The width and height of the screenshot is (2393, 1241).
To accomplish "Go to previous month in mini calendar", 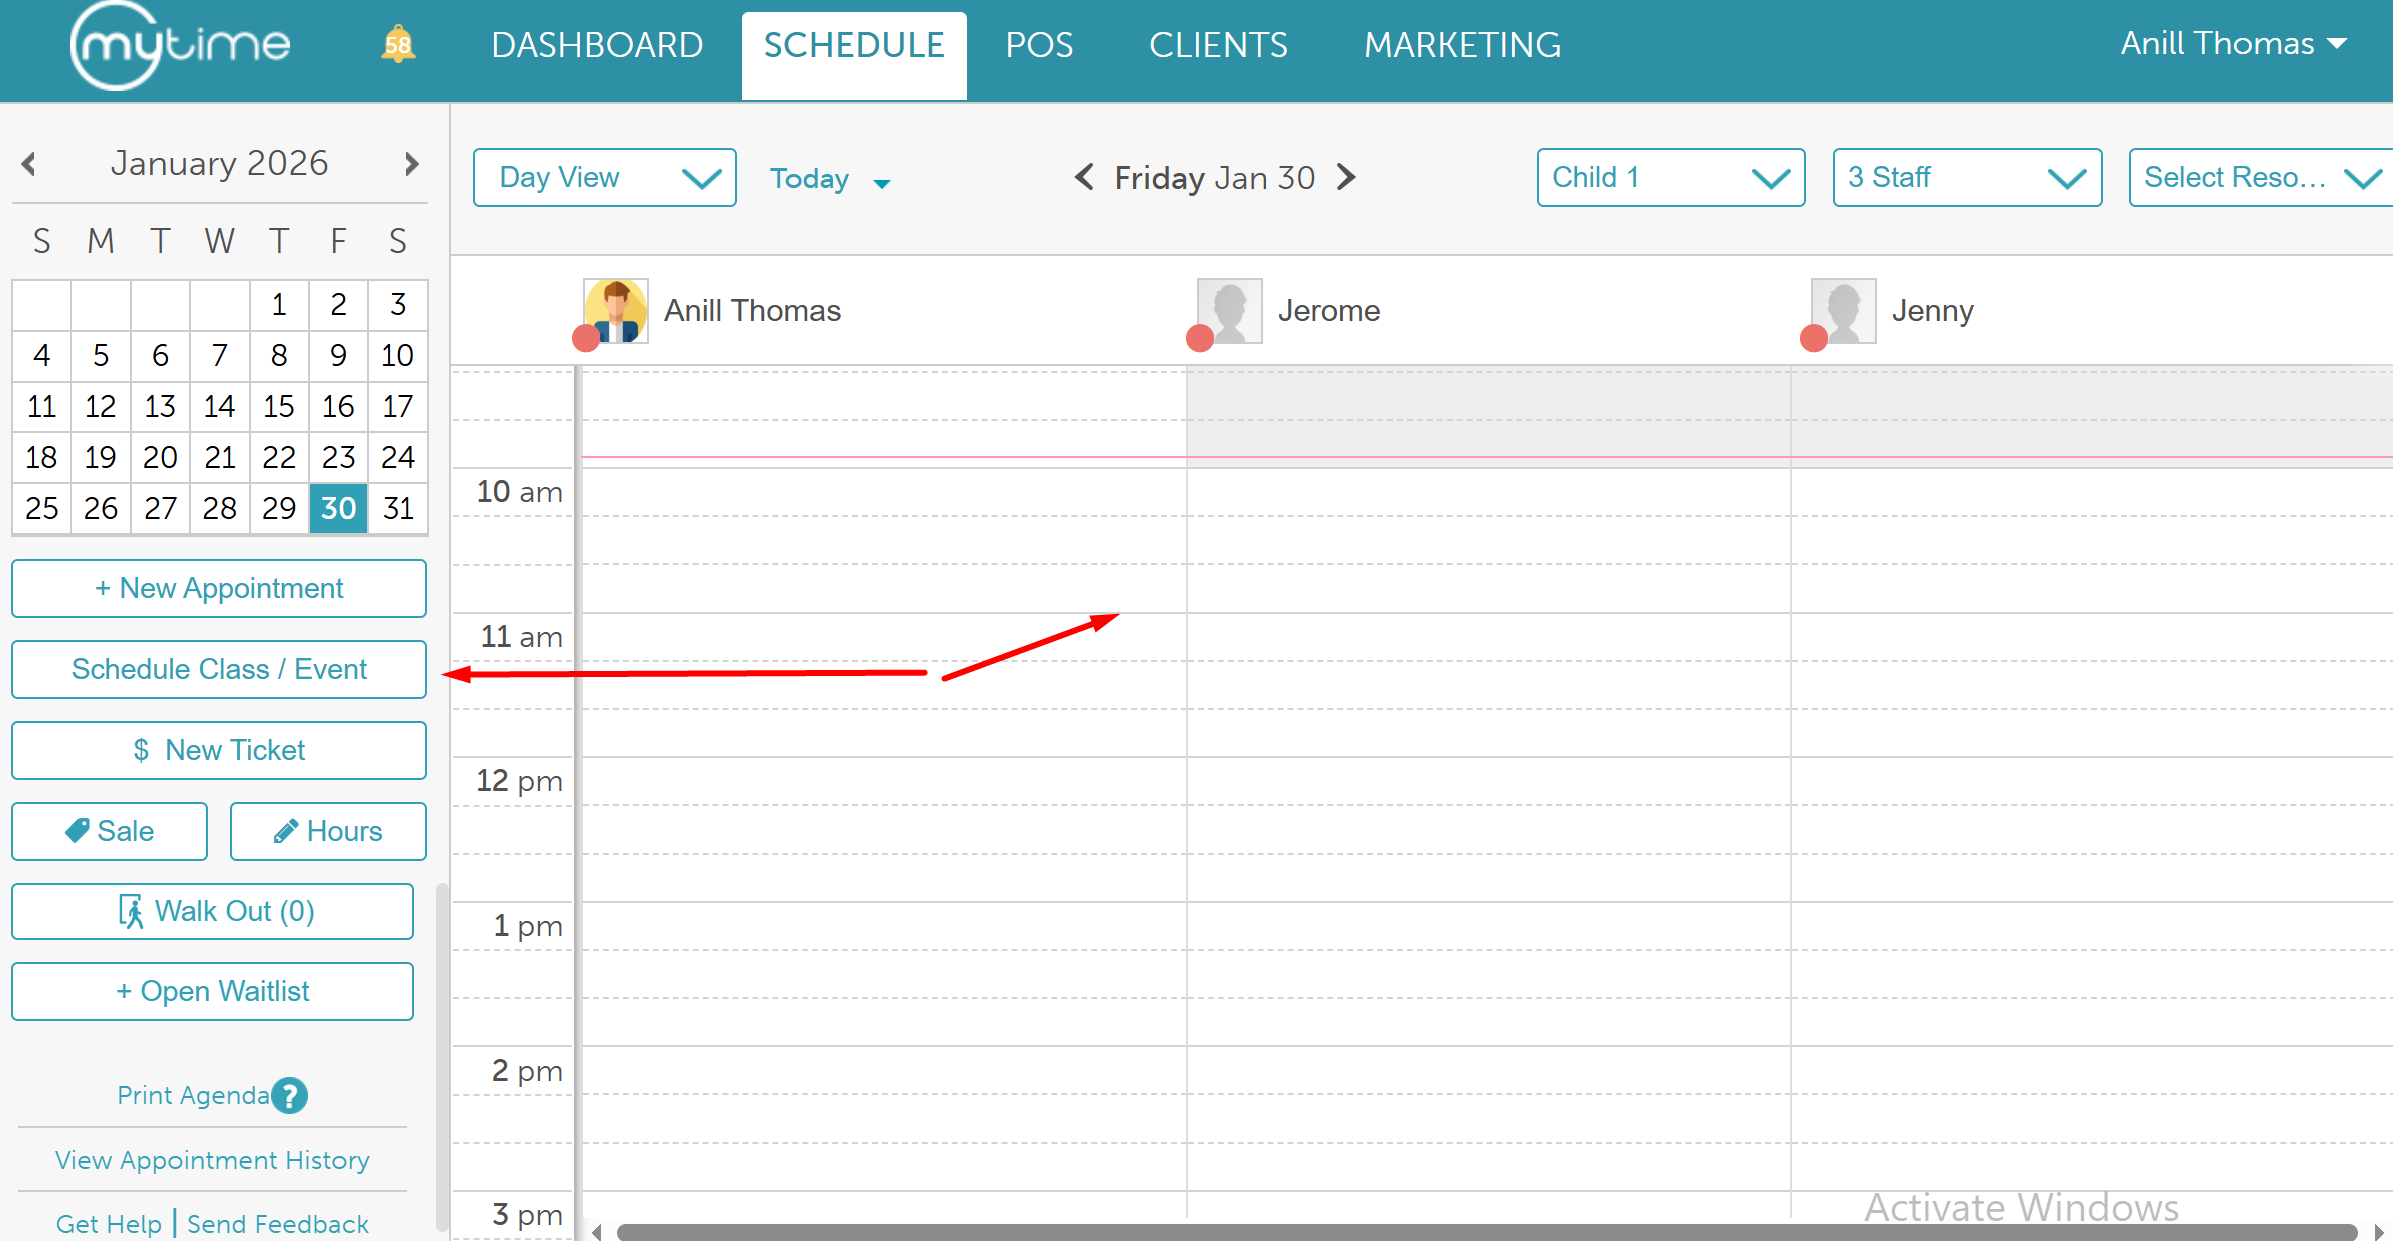I will pos(29,164).
